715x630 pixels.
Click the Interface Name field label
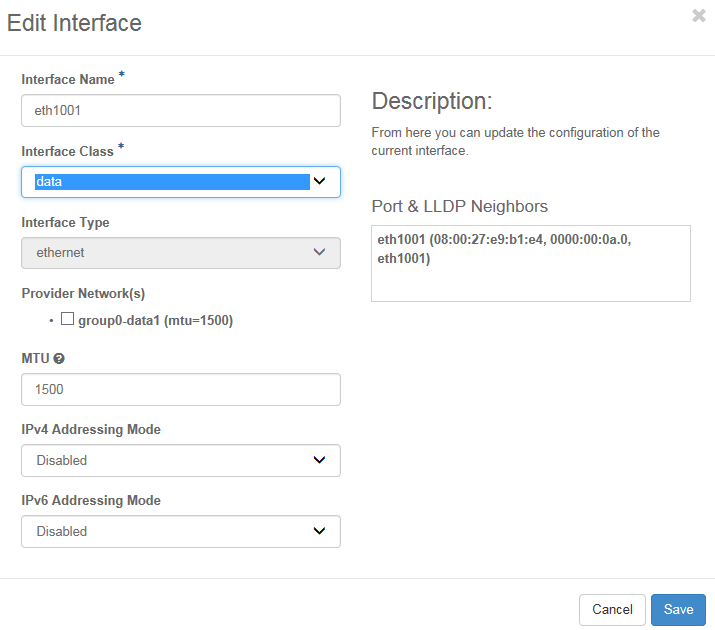tap(67, 79)
